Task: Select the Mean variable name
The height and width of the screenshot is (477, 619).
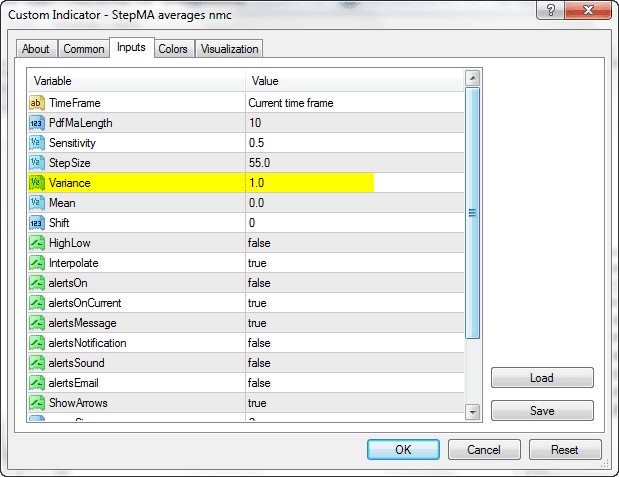Action: pyautogui.click(x=62, y=203)
